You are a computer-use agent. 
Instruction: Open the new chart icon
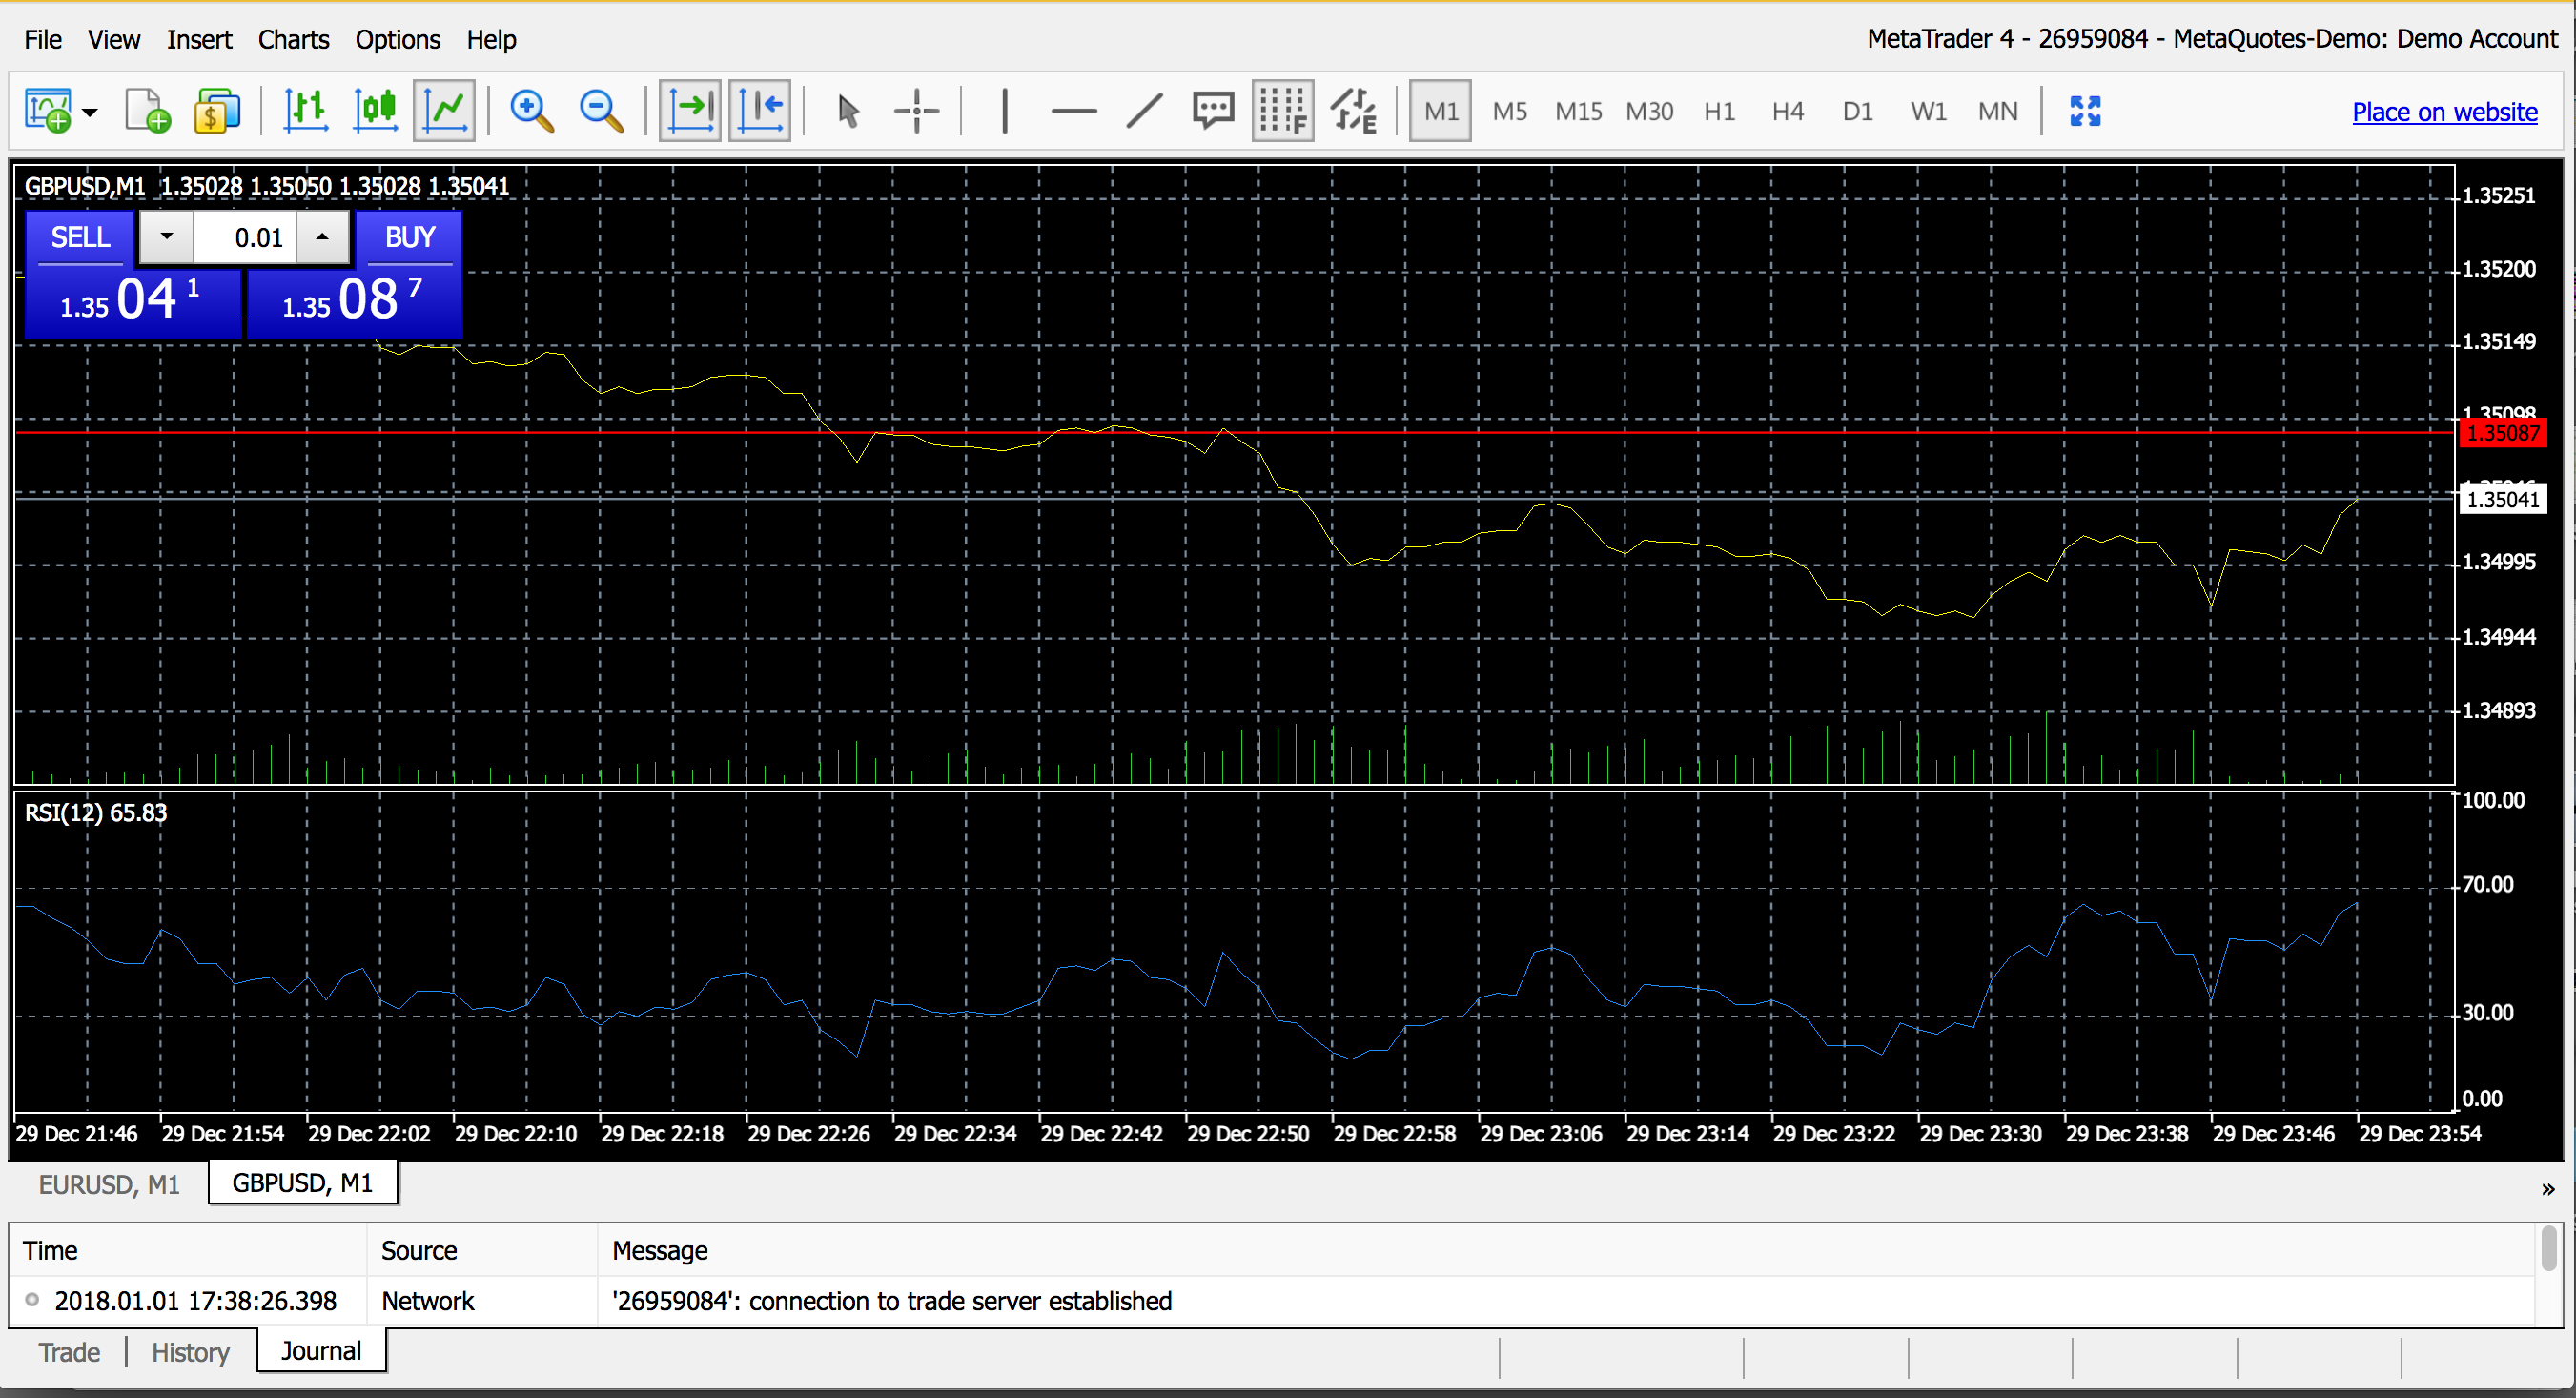tap(47, 110)
